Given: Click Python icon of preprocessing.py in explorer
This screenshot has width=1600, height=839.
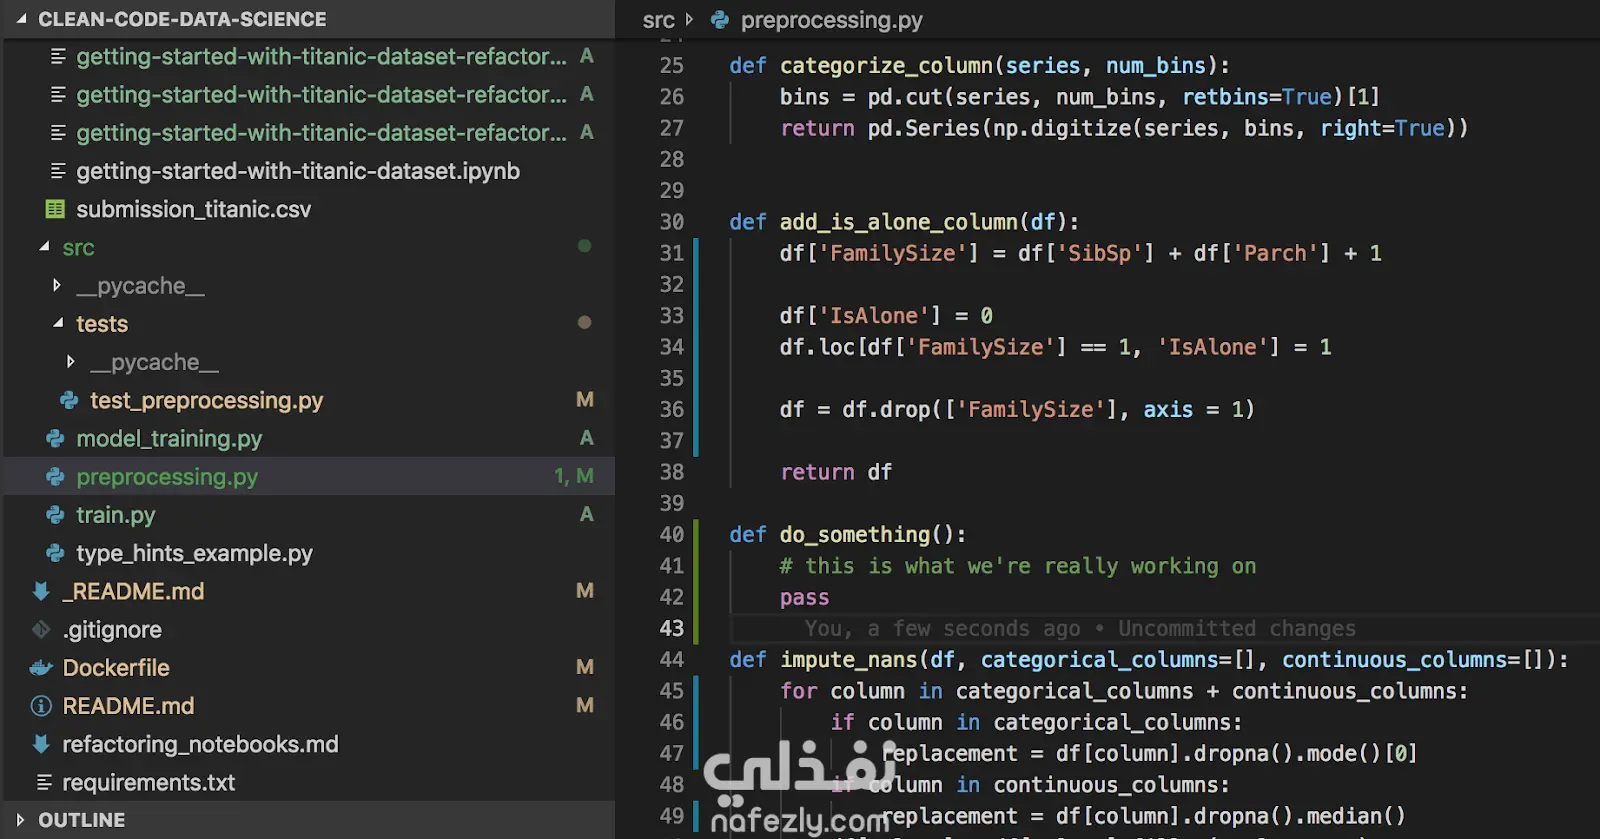Looking at the screenshot, I should click(55, 477).
